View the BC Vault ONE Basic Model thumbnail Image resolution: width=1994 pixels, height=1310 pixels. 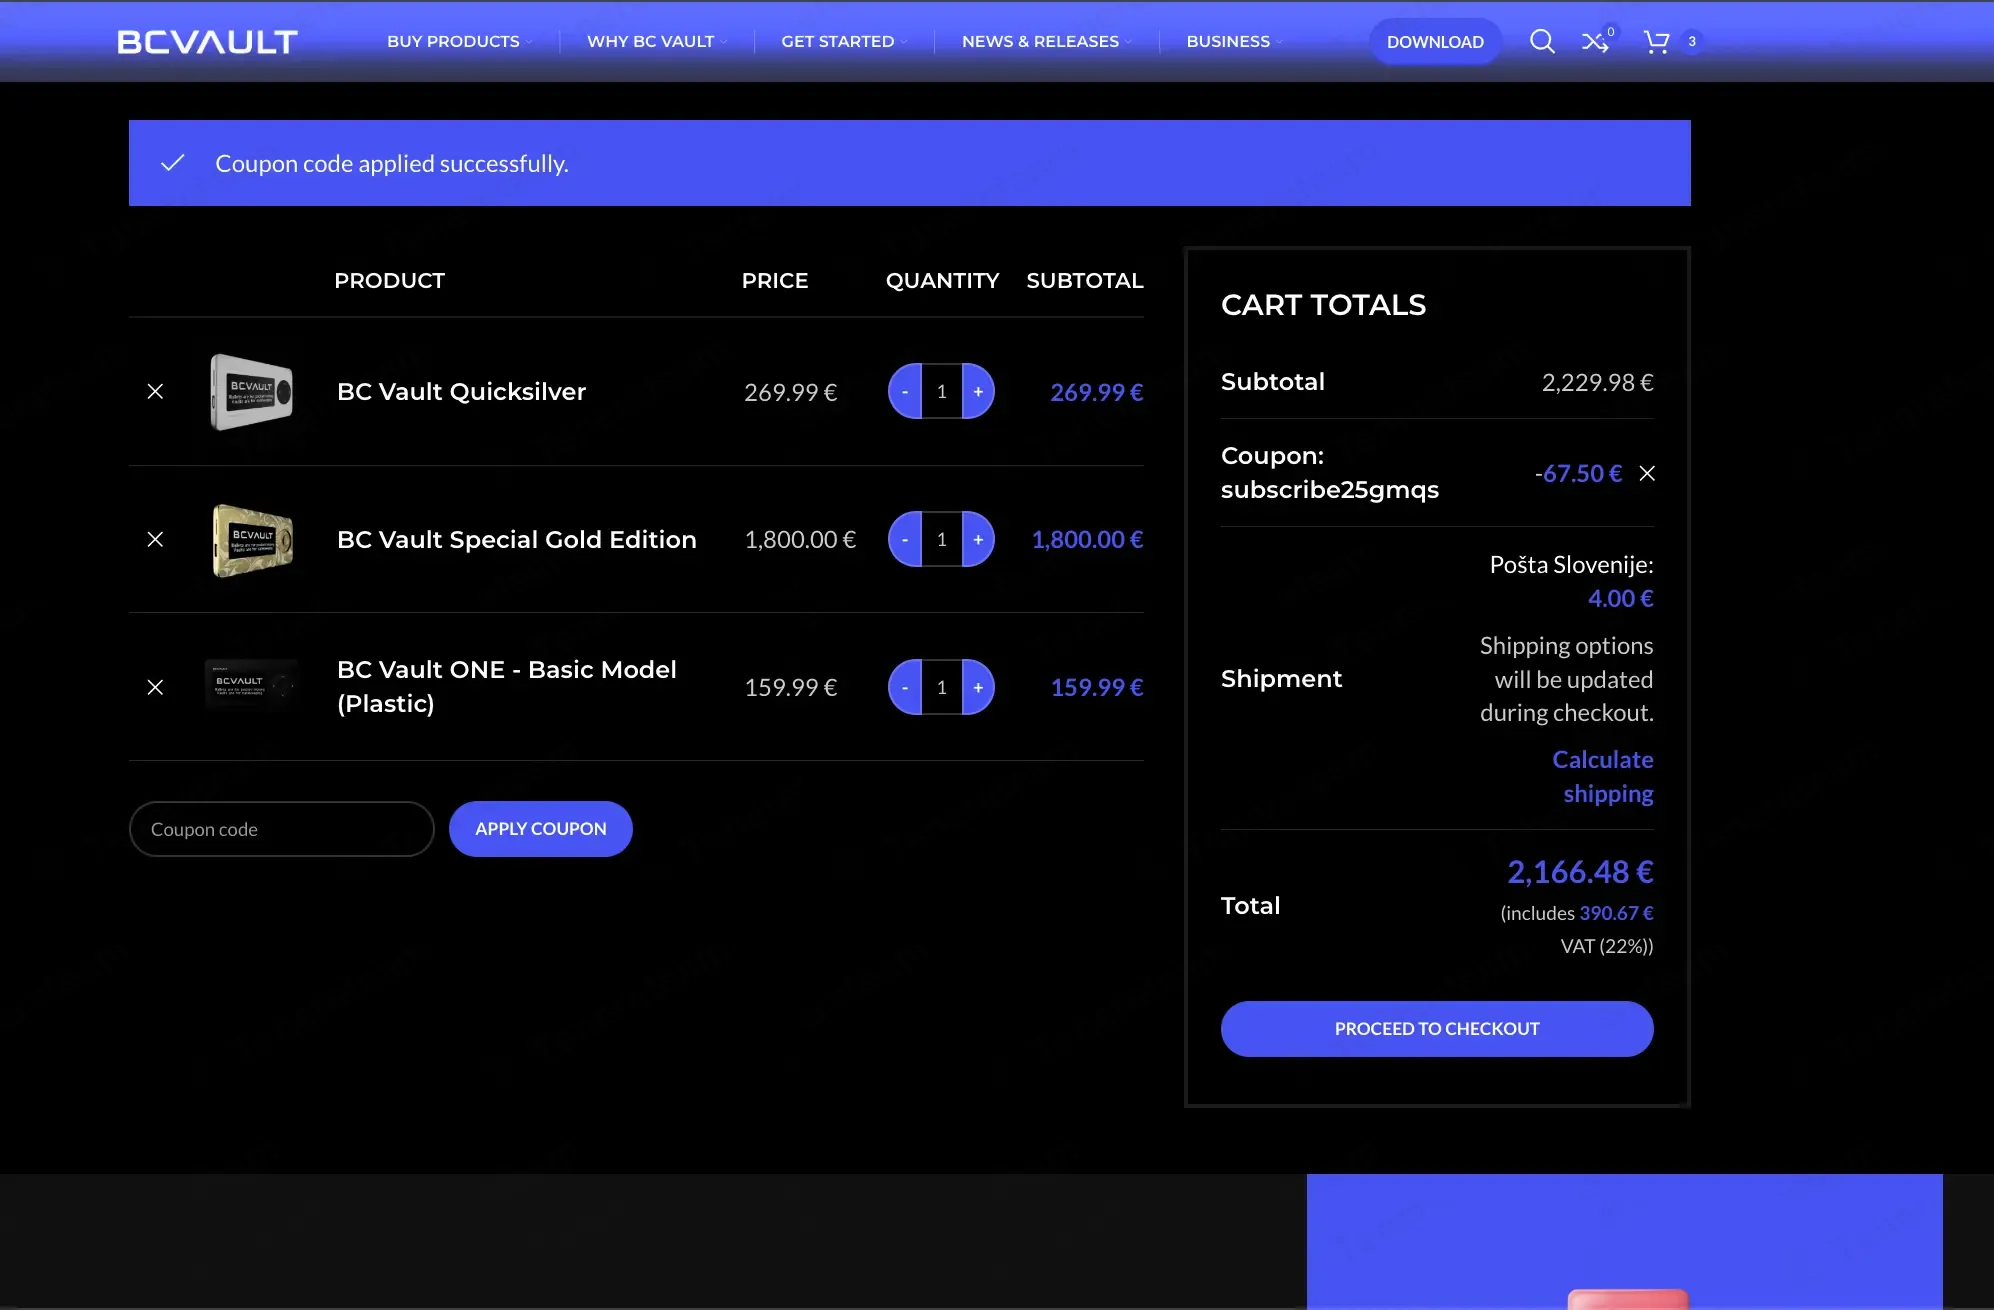pyautogui.click(x=252, y=686)
